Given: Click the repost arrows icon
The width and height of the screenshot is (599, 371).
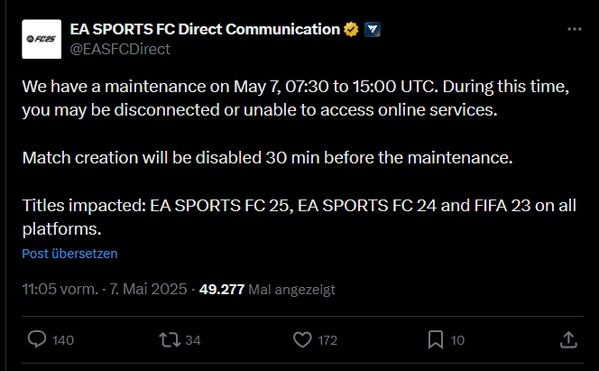Looking at the screenshot, I should 170,340.
